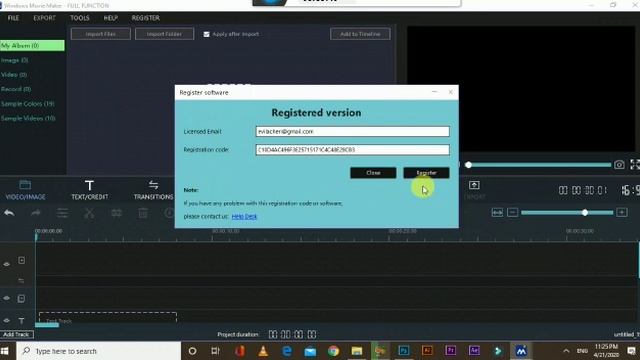Open the Help Desk link
This screenshot has height=360, width=640.
[x=244, y=216]
